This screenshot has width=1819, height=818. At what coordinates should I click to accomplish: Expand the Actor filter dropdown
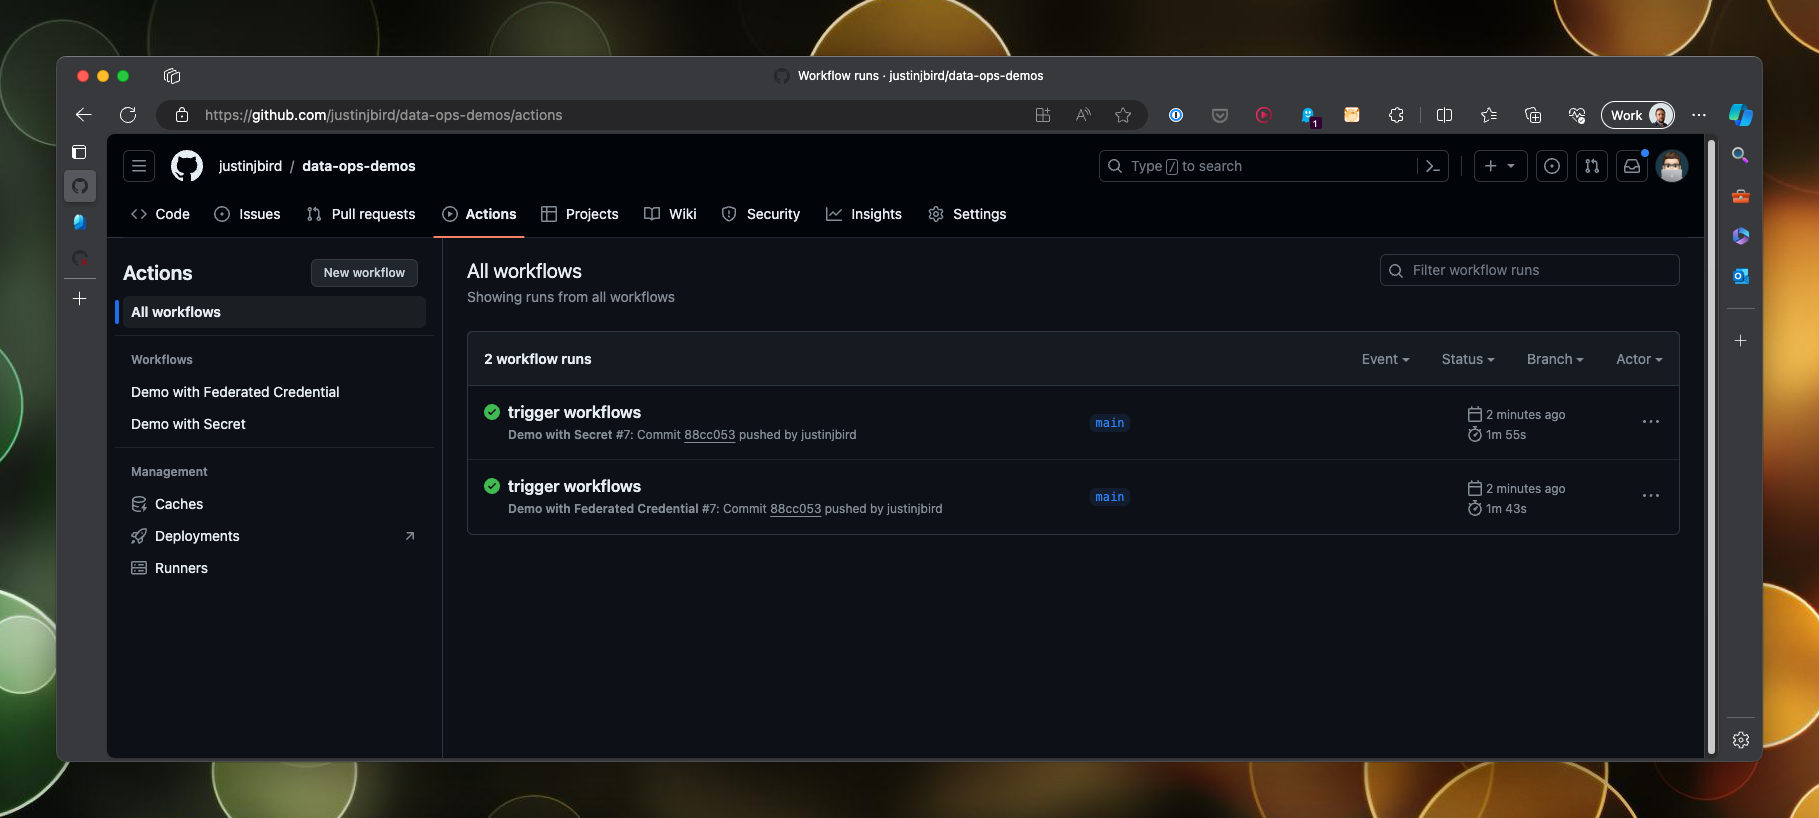1639,359
